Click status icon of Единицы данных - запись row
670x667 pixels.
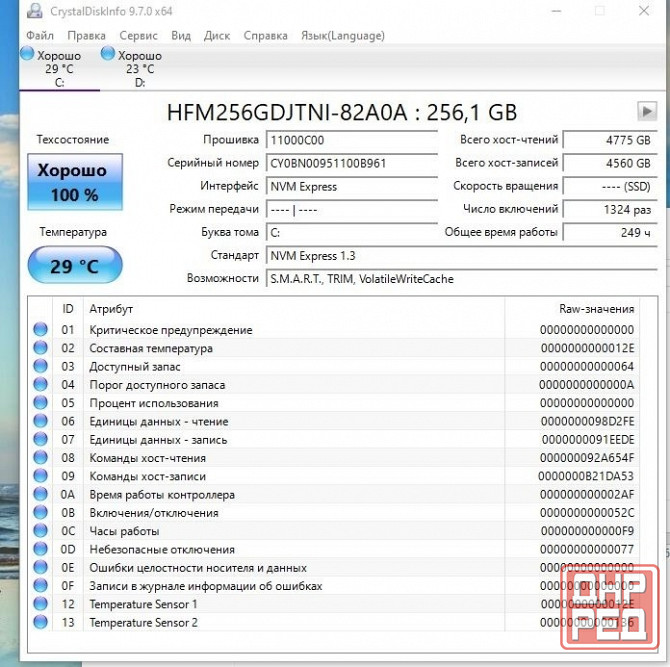coord(41,440)
